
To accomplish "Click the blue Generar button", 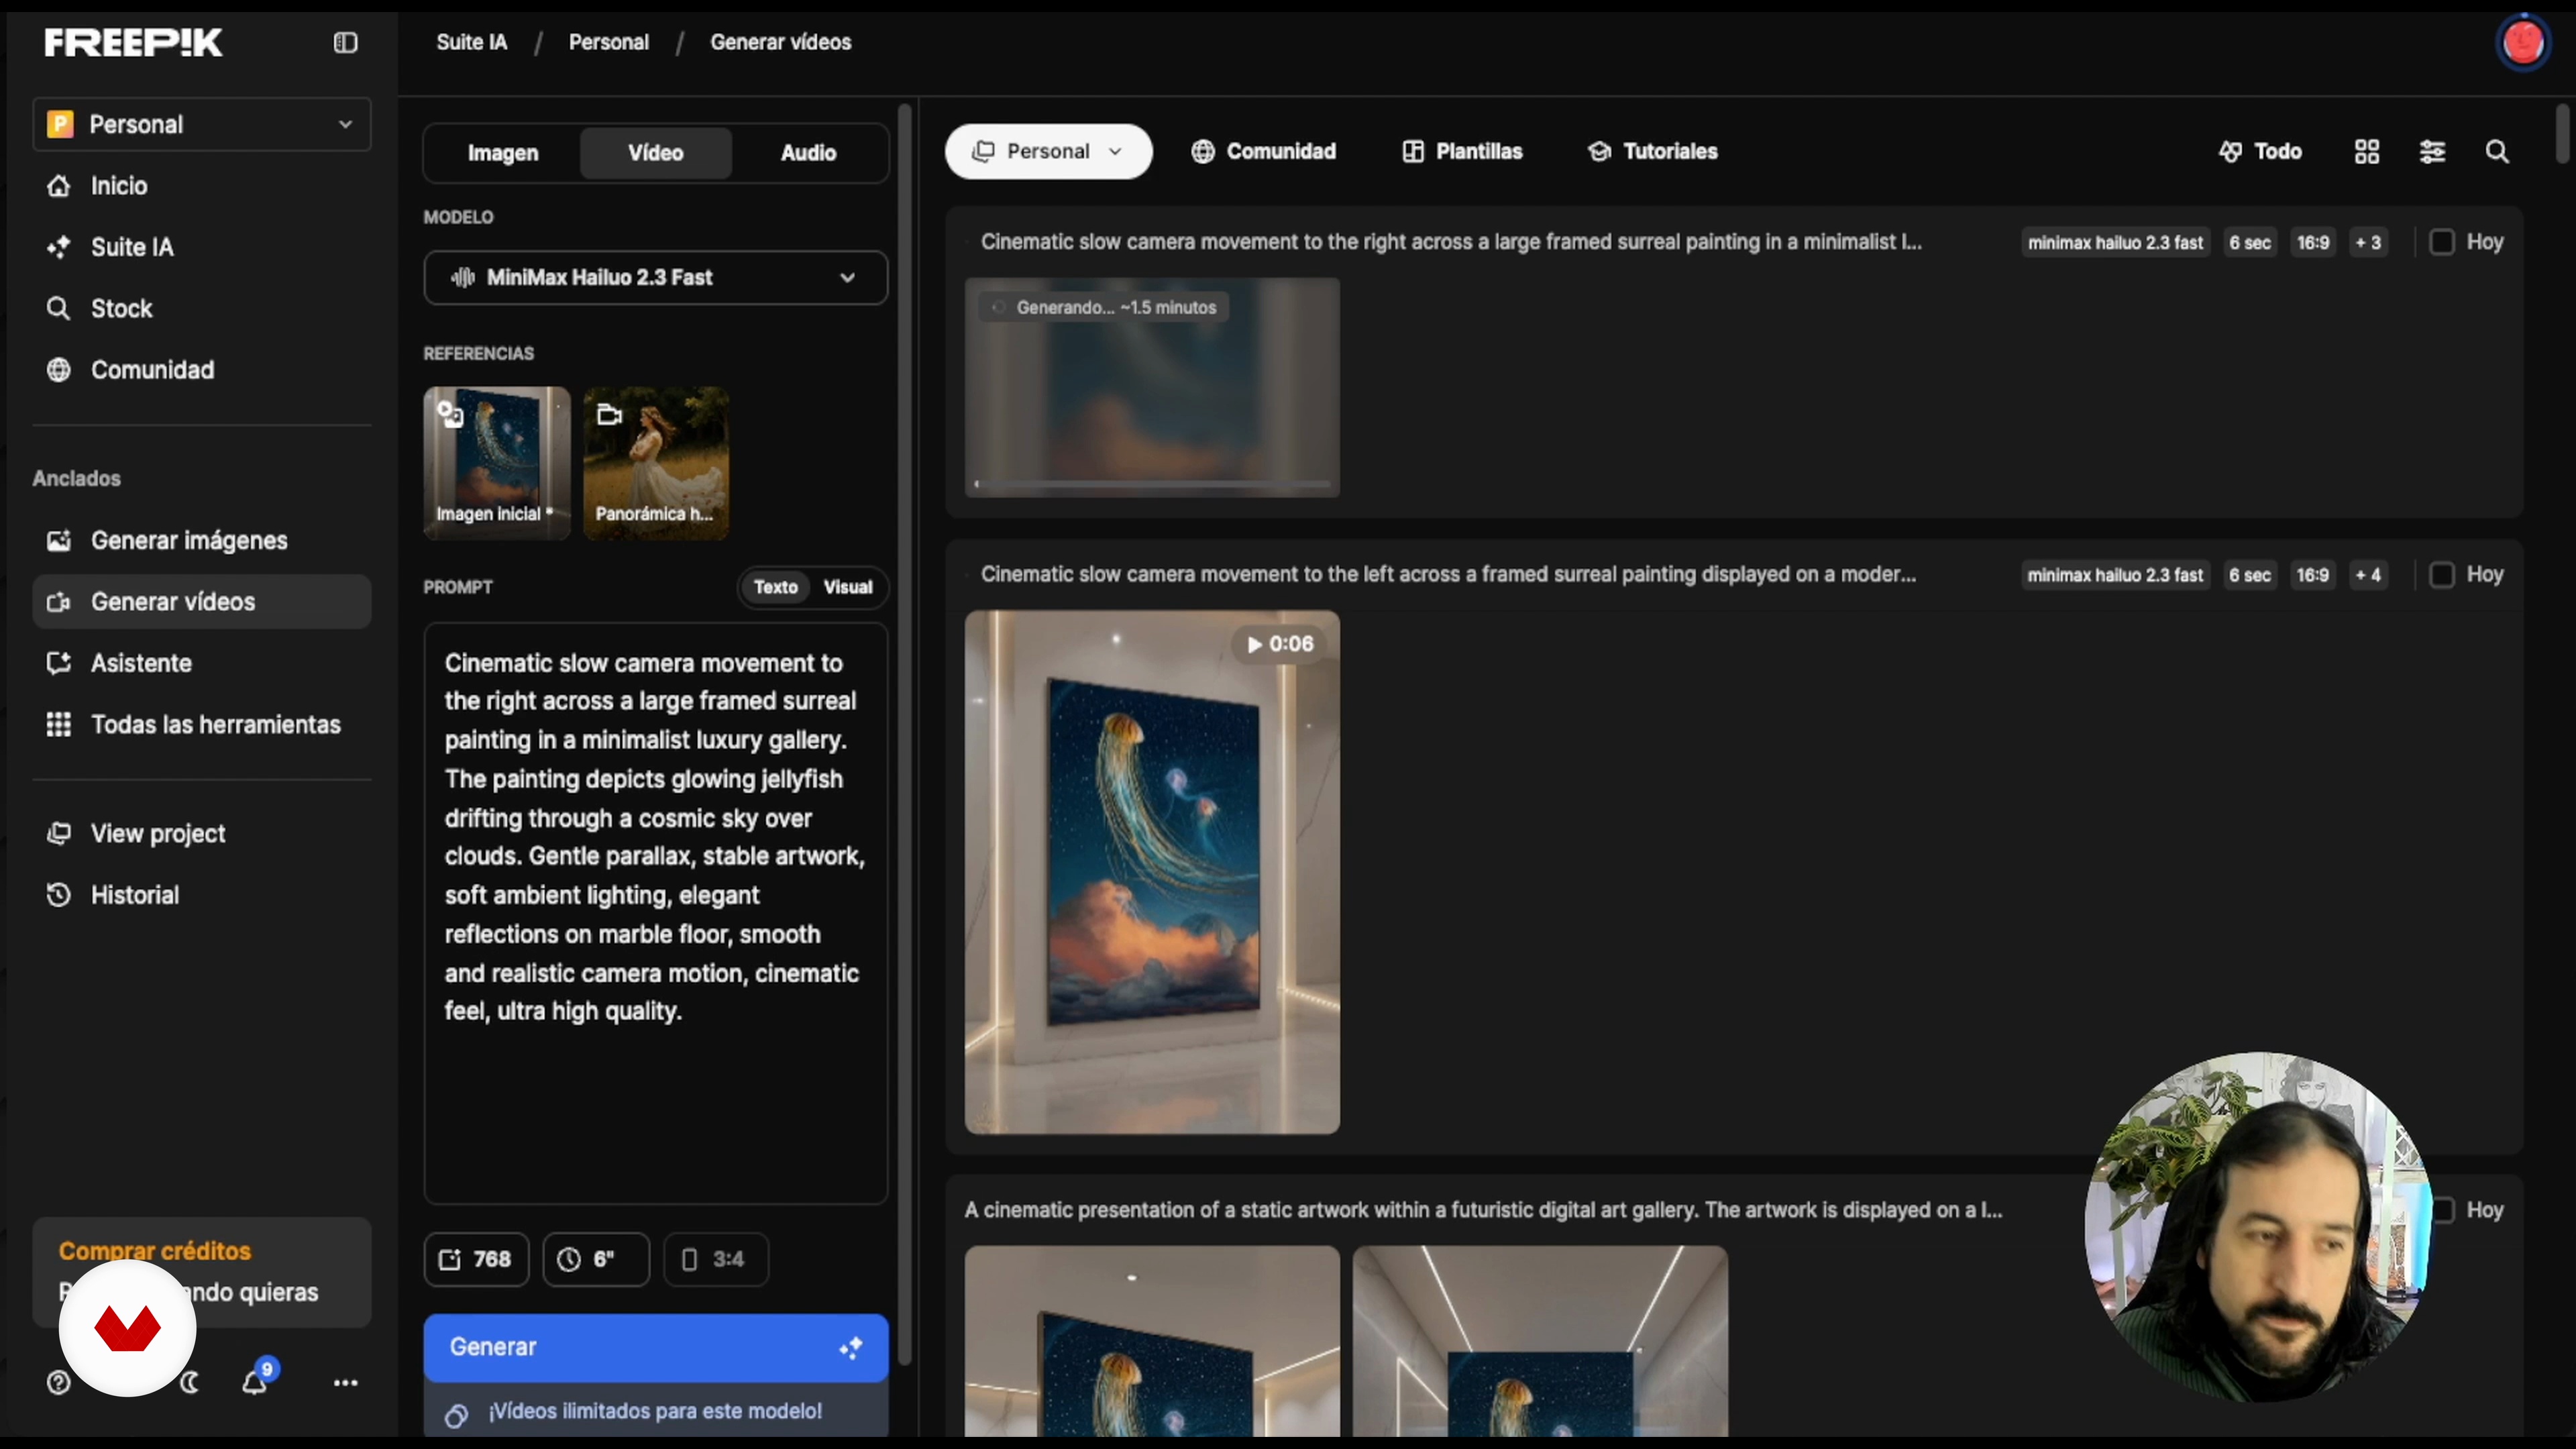I will coord(655,1347).
